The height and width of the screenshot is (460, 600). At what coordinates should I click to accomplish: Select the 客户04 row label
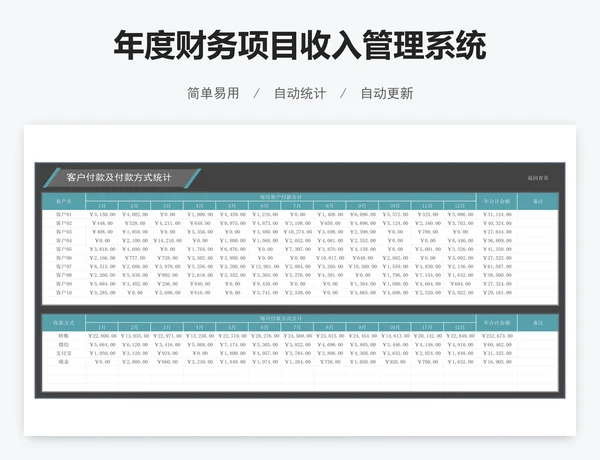(x=64, y=241)
